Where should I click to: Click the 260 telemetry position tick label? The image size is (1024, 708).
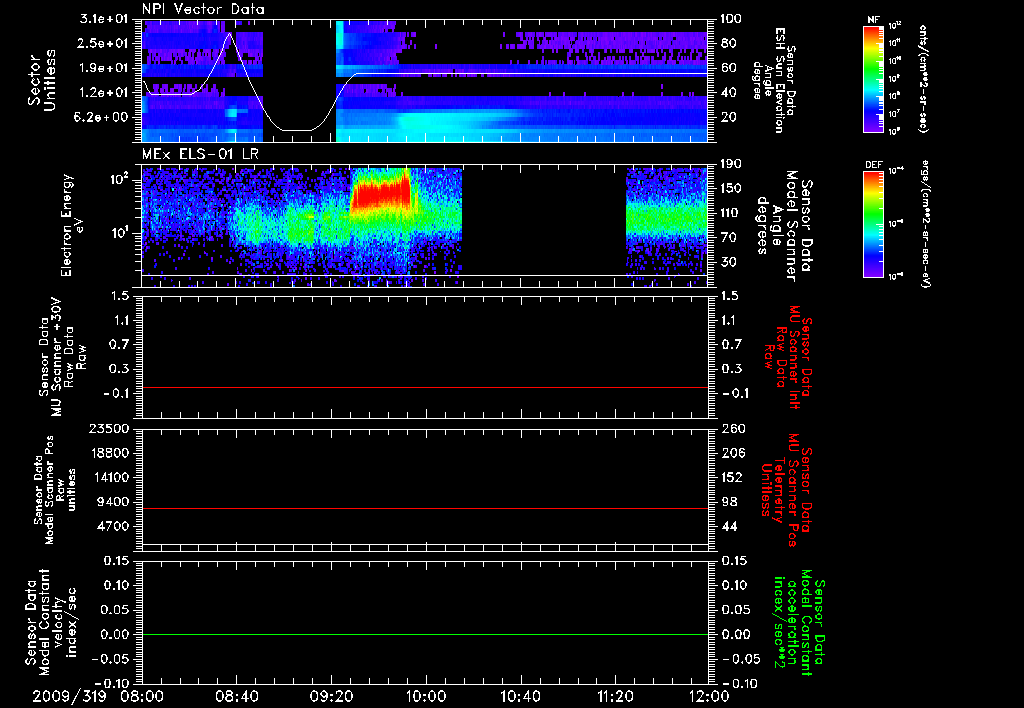[732, 429]
